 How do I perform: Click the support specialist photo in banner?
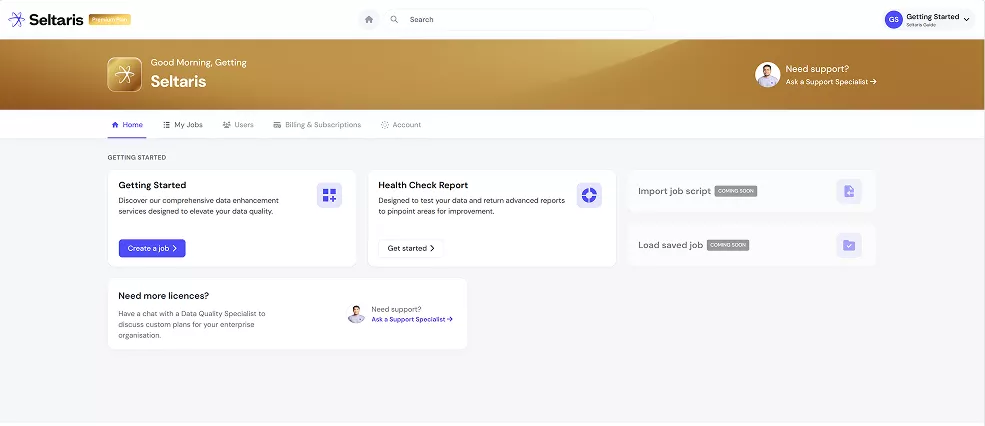tap(767, 75)
